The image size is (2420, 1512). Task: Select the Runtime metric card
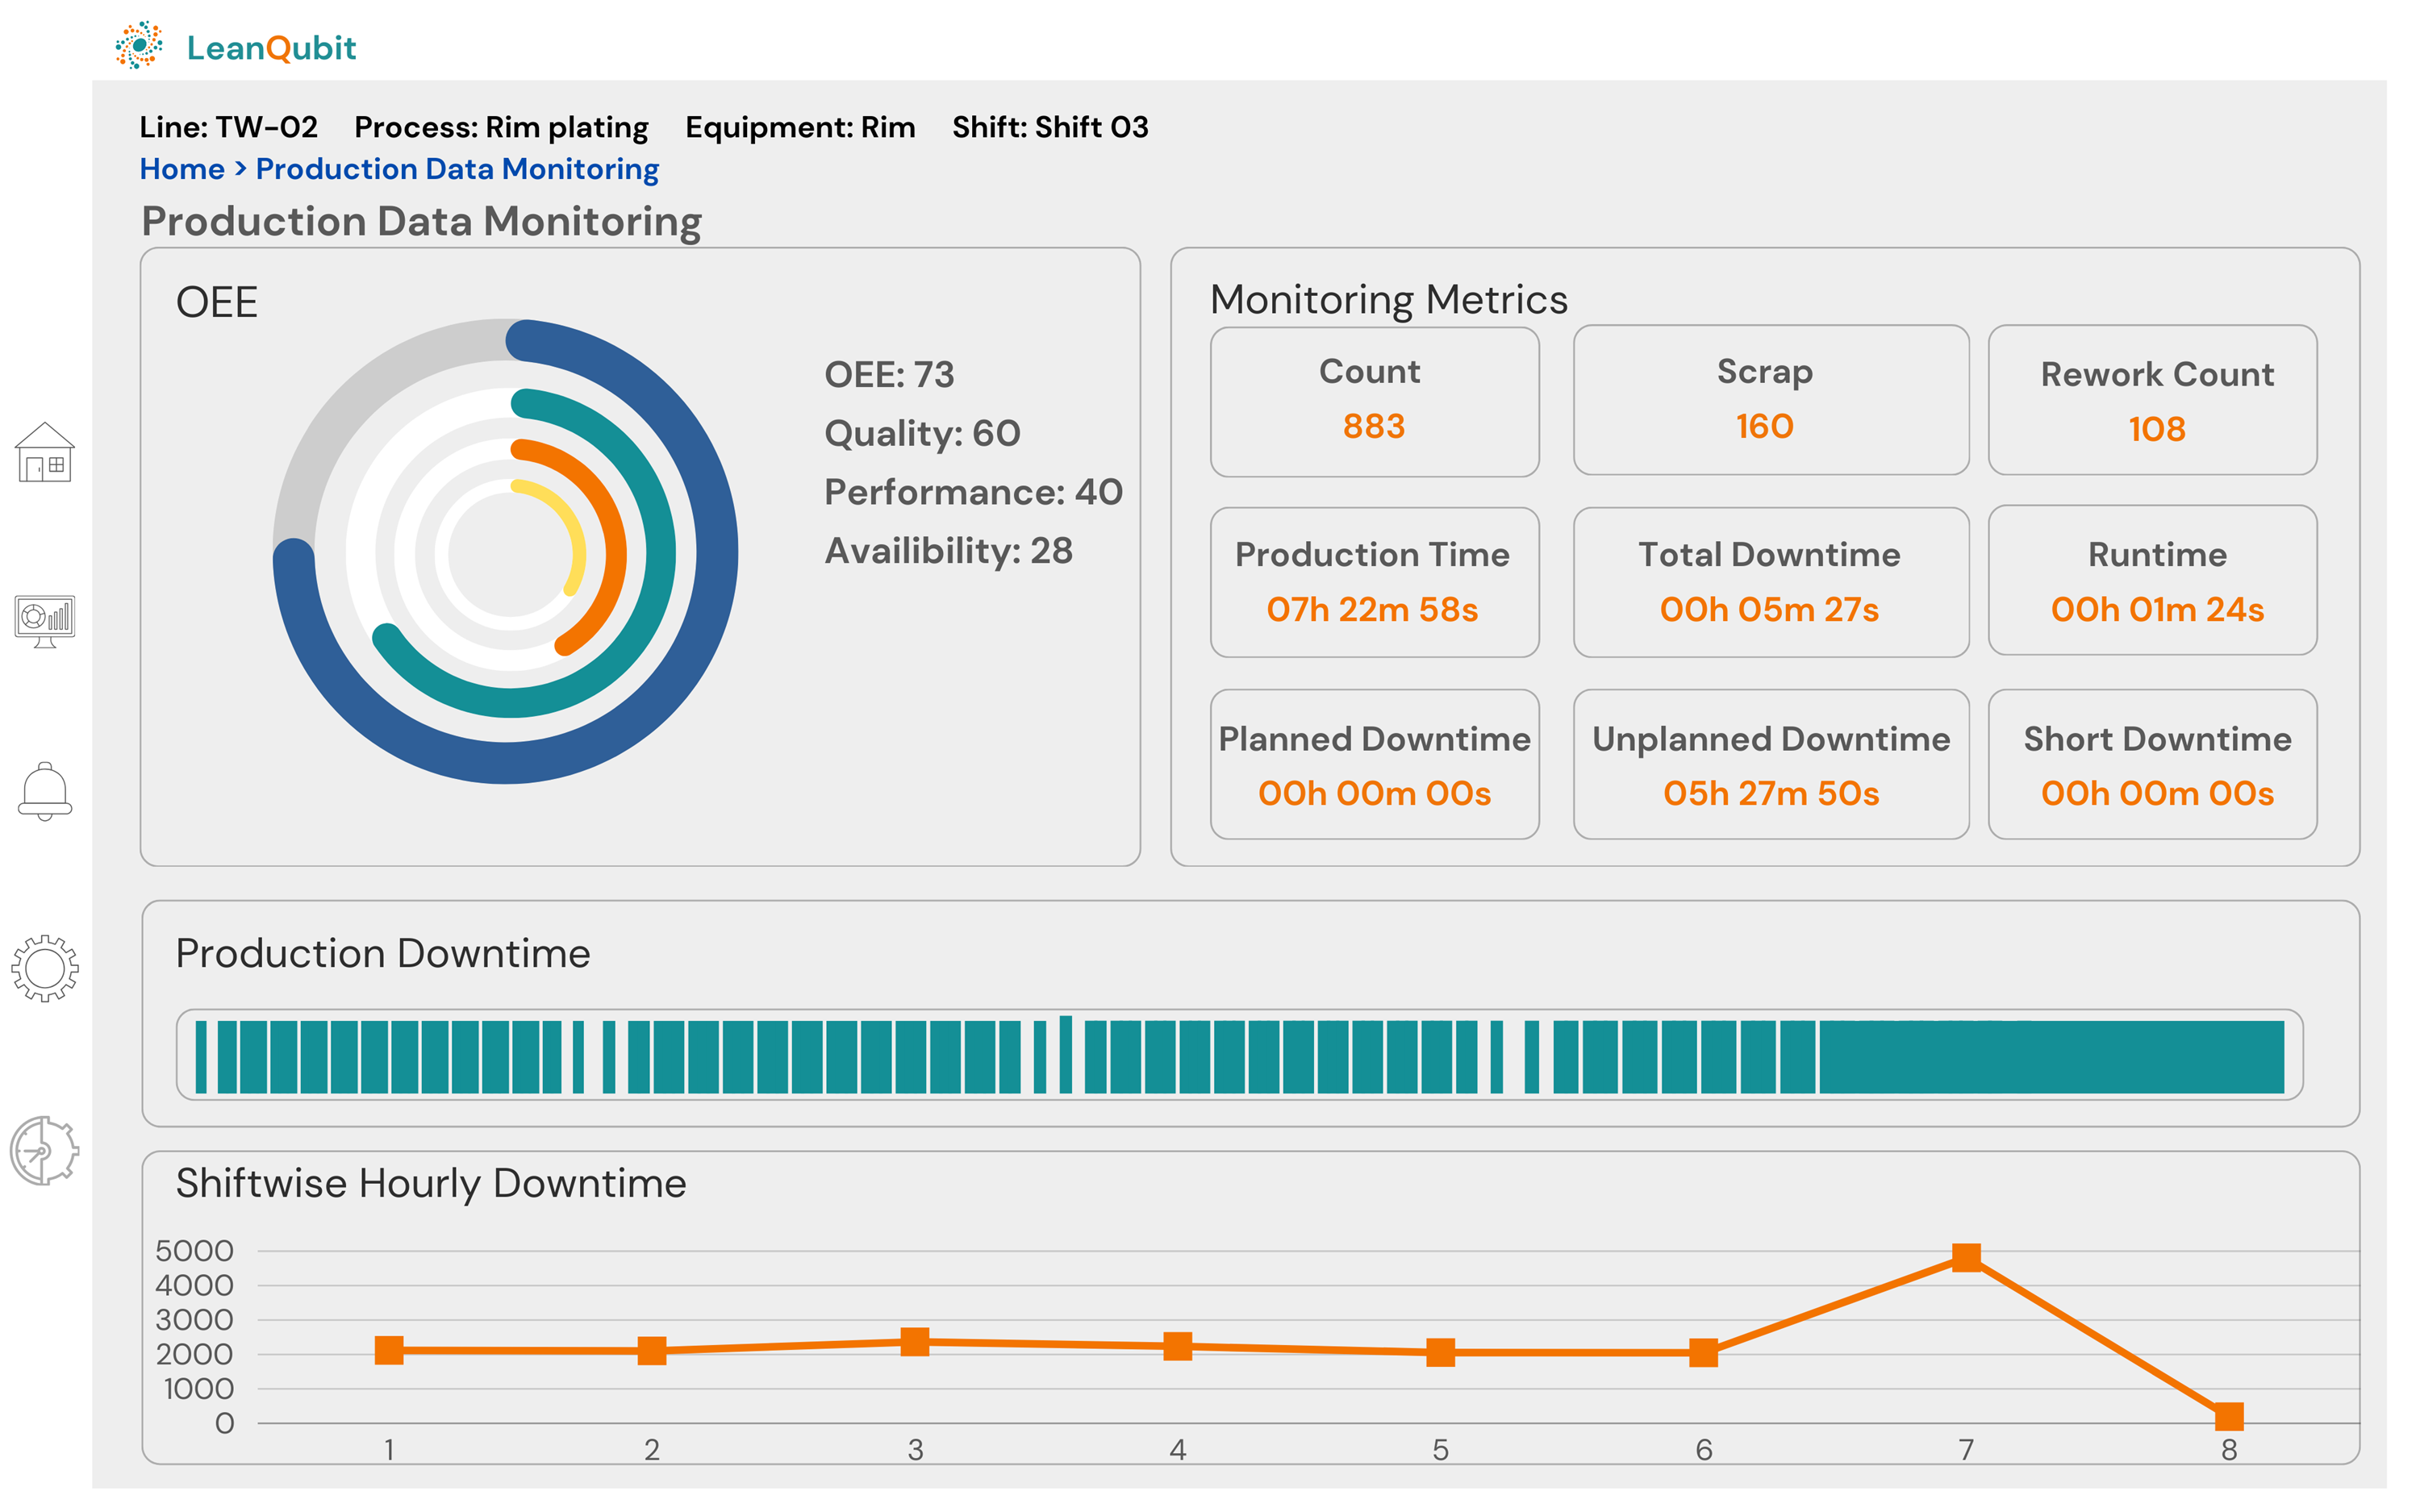point(2151,581)
